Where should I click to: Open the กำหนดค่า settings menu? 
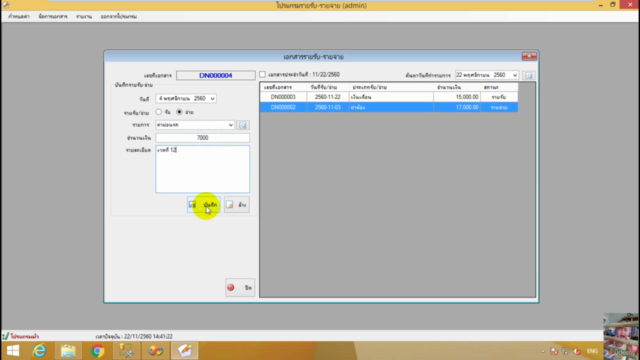pos(19,16)
